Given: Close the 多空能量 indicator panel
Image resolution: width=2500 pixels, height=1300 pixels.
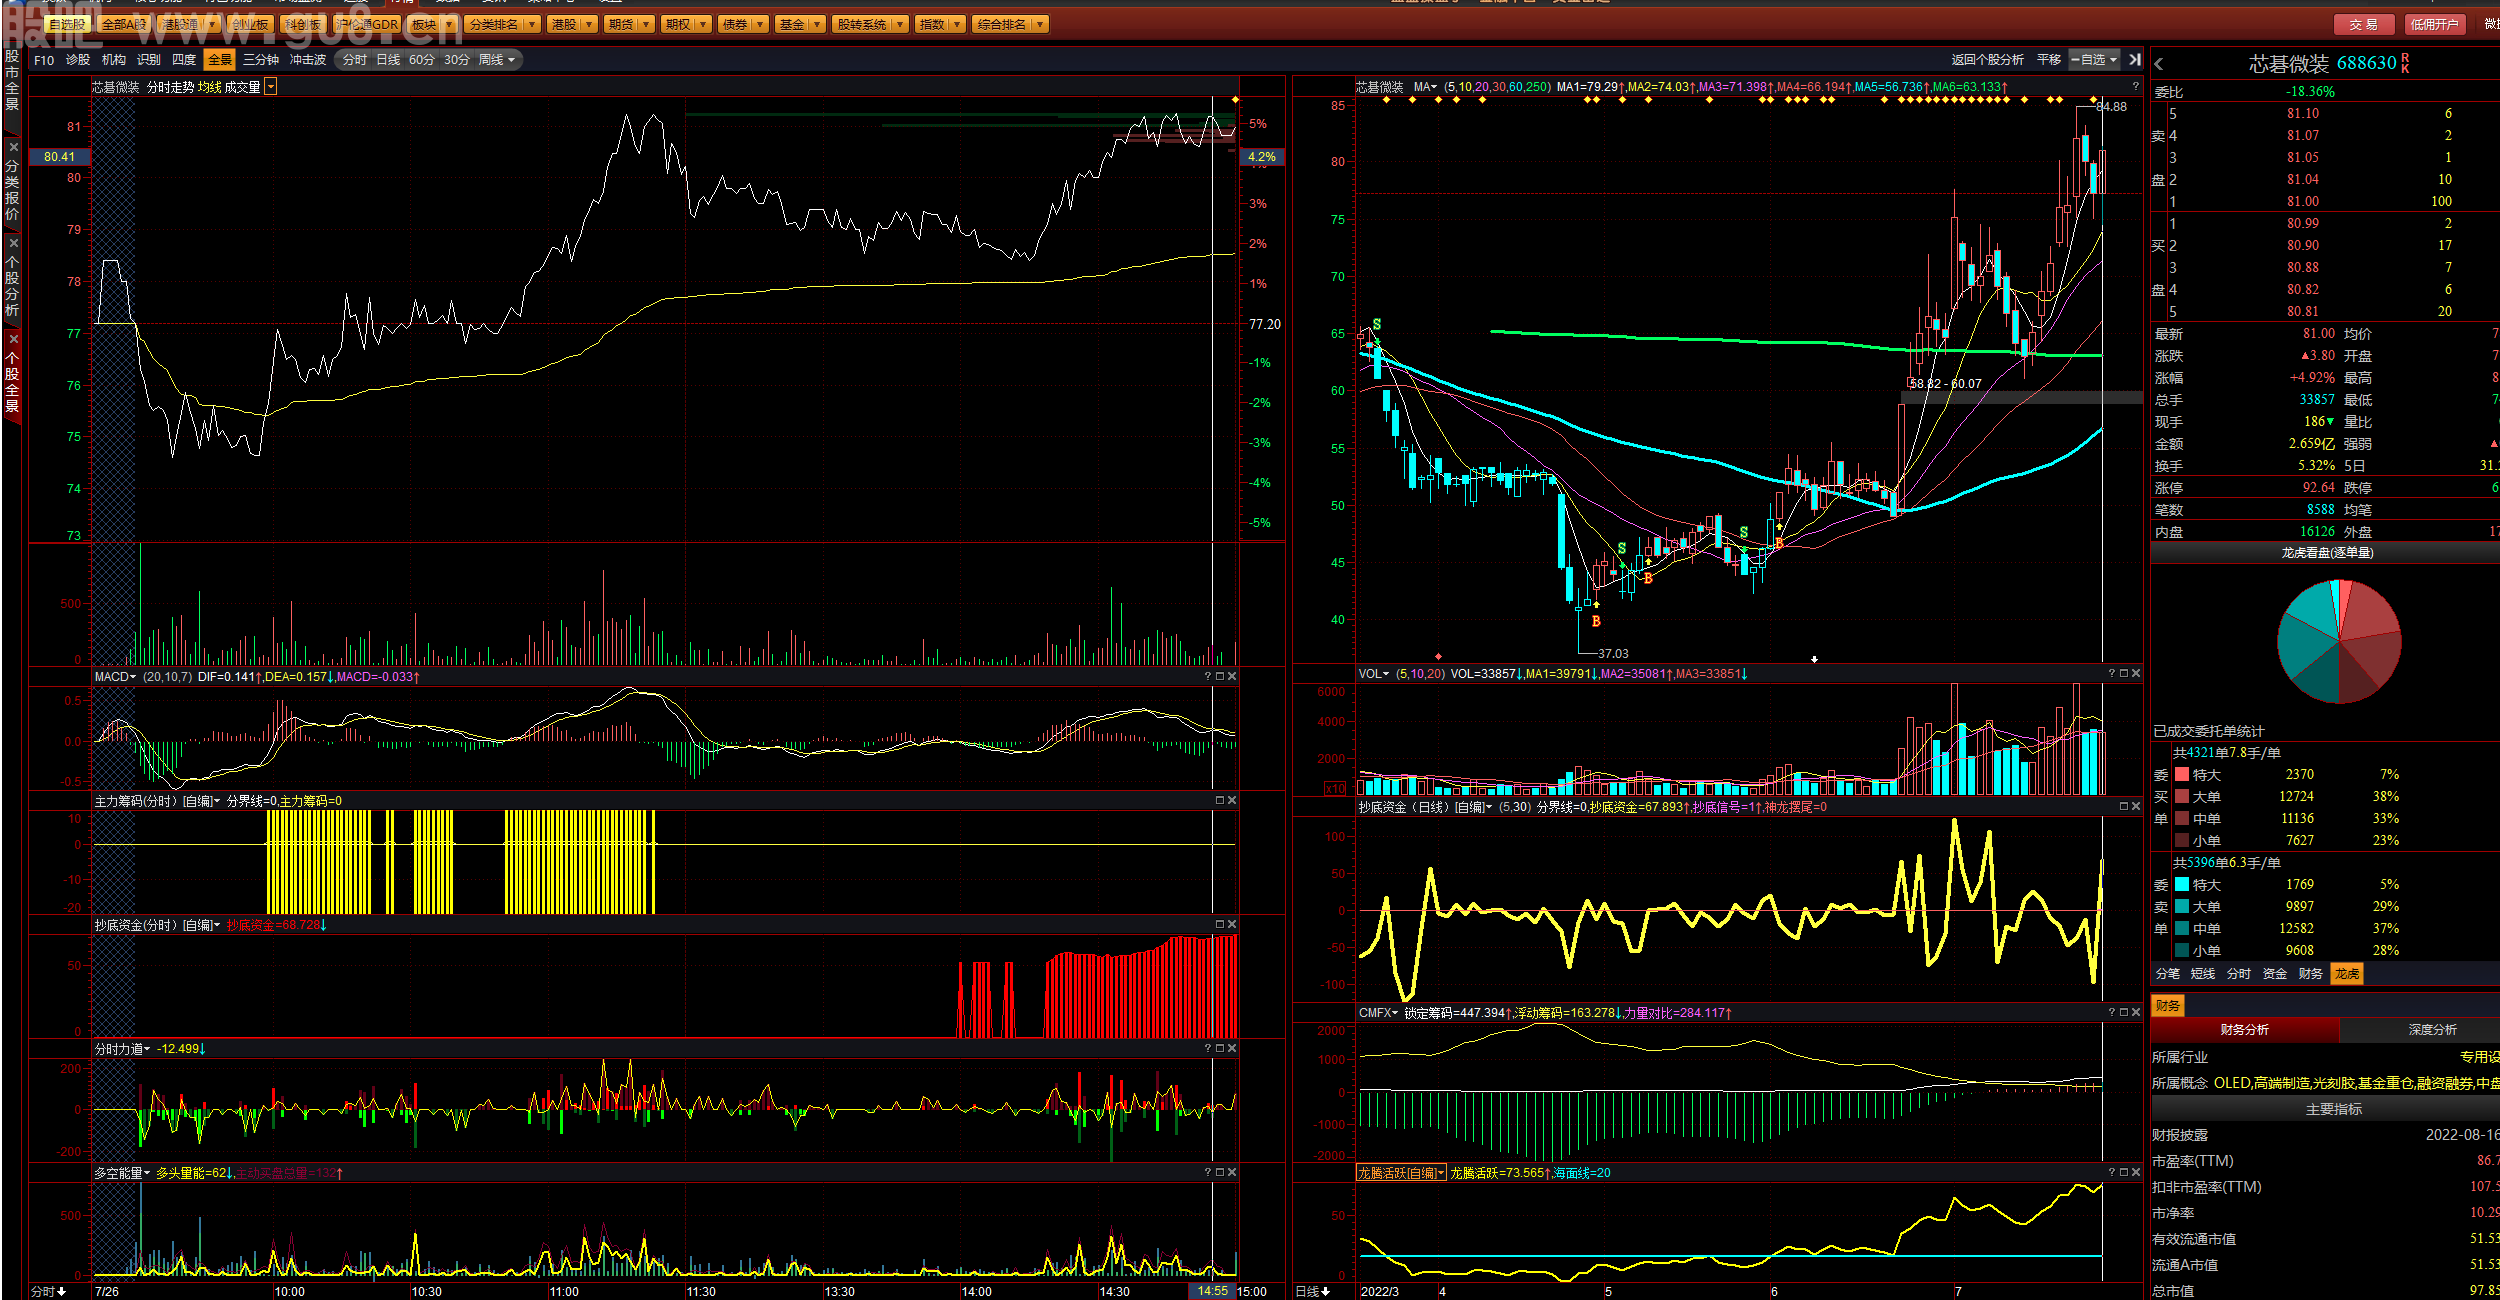Looking at the screenshot, I should coord(1232,1172).
